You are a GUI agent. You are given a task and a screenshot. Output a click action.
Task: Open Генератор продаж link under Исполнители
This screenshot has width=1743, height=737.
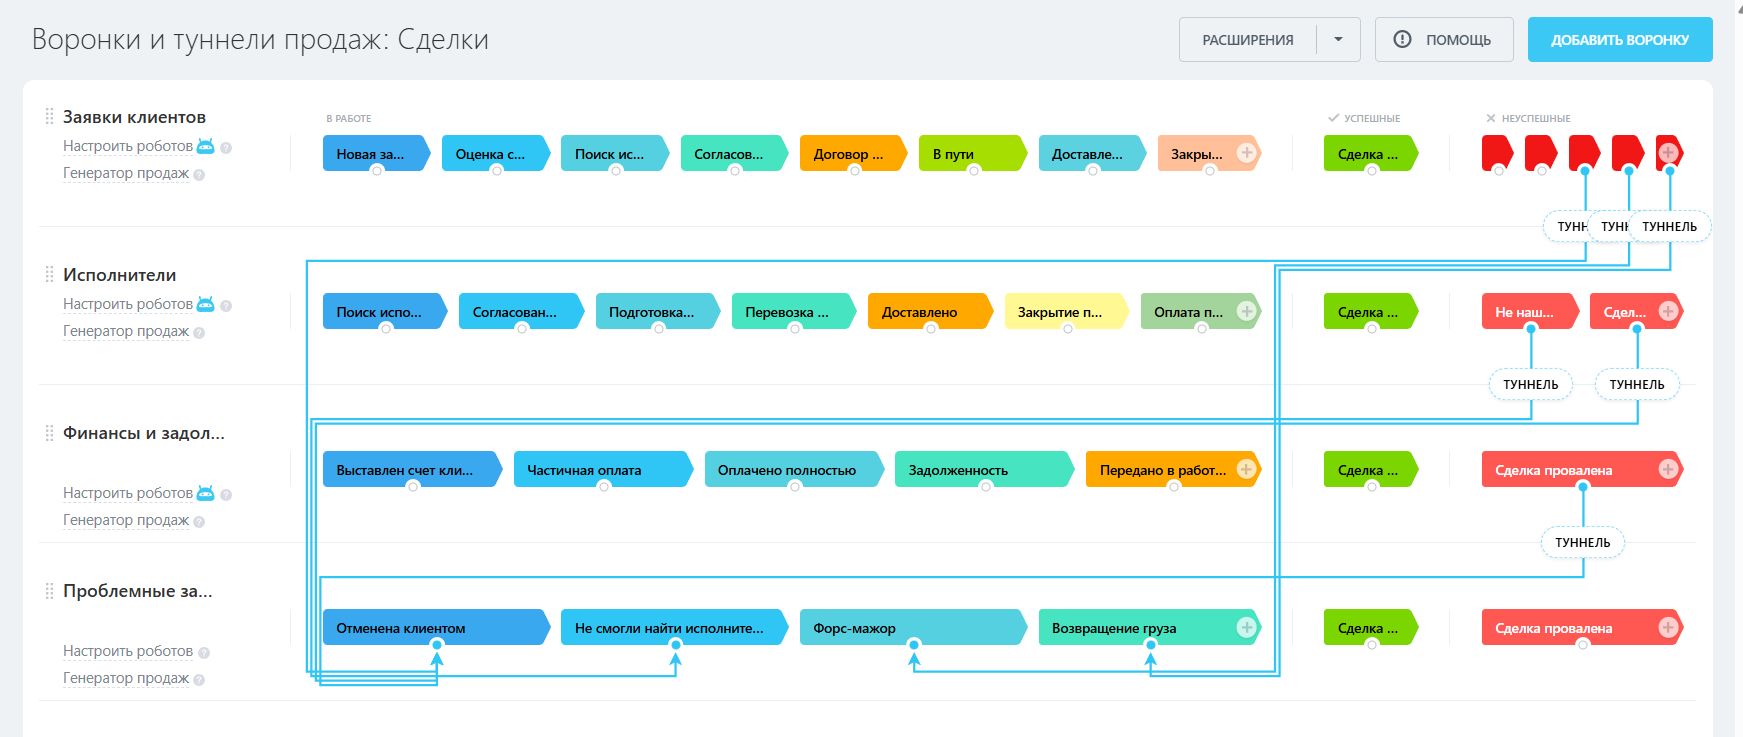(126, 331)
